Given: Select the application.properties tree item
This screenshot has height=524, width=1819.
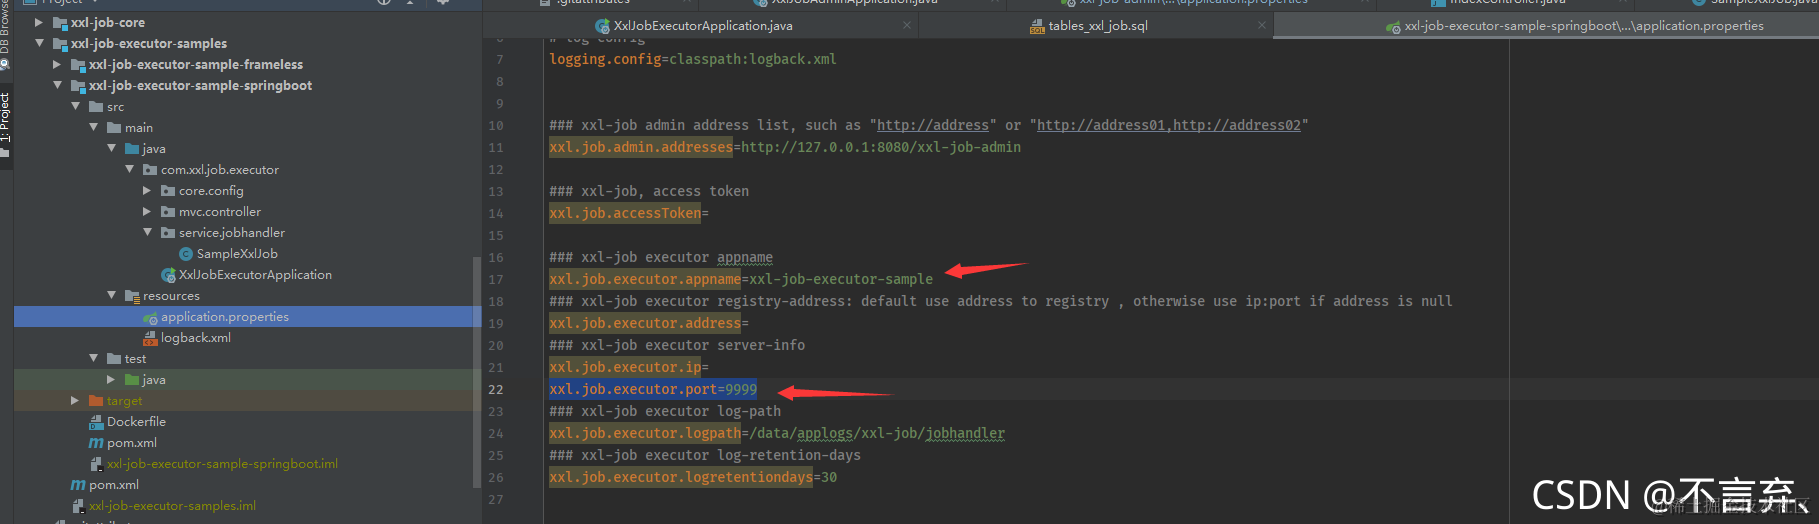Looking at the screenshot, I should tap(247, 317).
